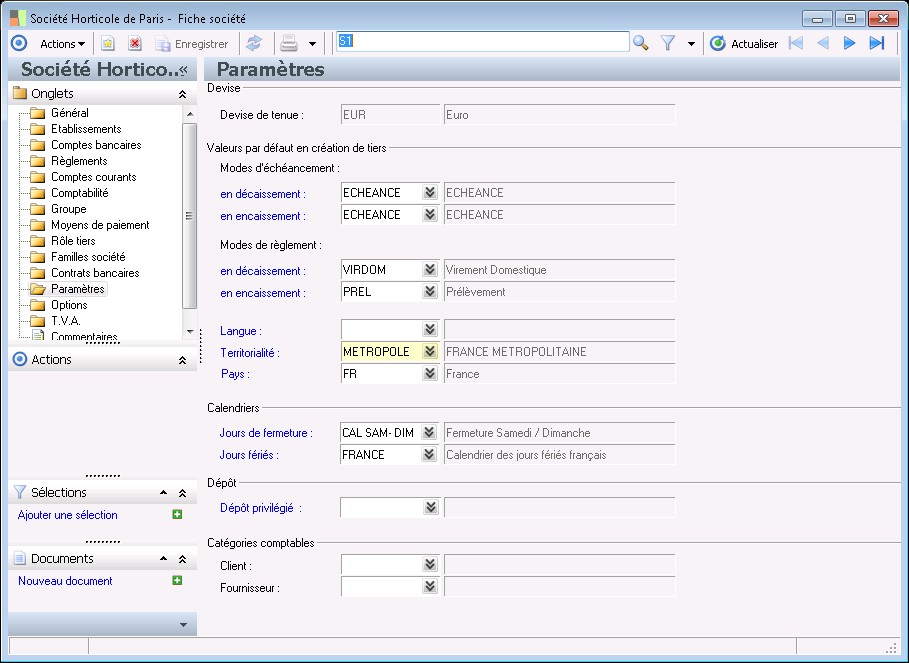Expand the Dépôt privilégié dropdown
This screenshot has width=909, height=663.
pyautogui.click(x=430, y=508)
